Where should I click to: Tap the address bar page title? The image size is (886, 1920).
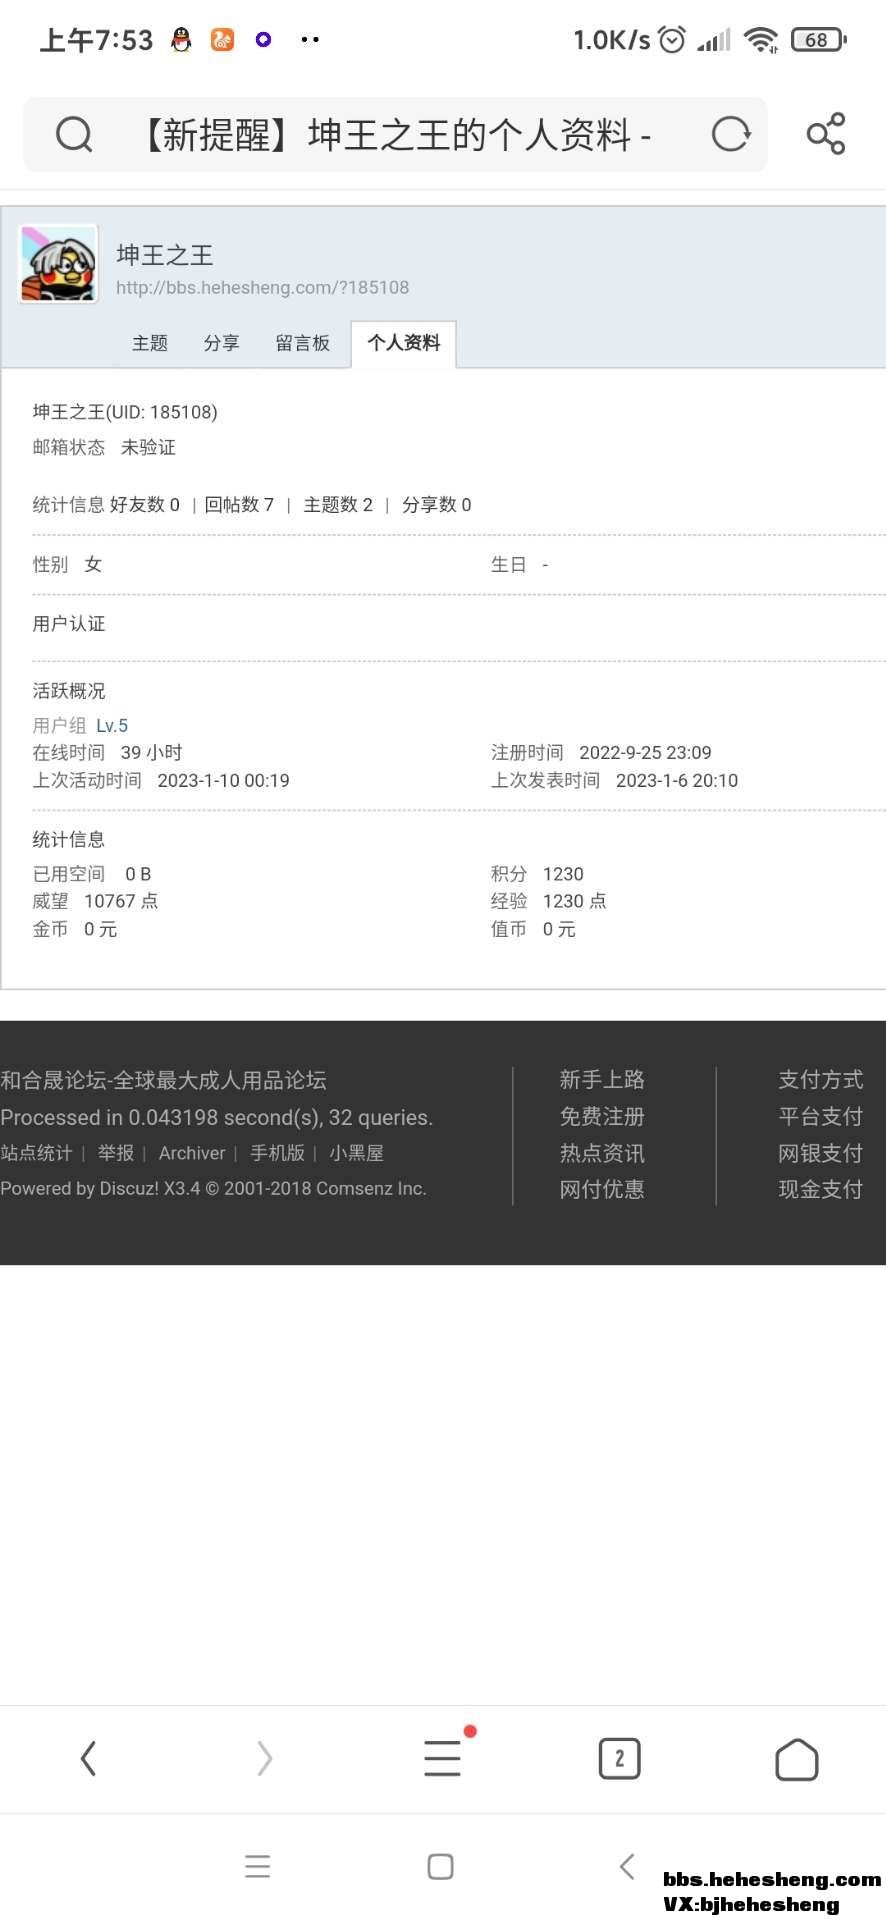point(395,134)
